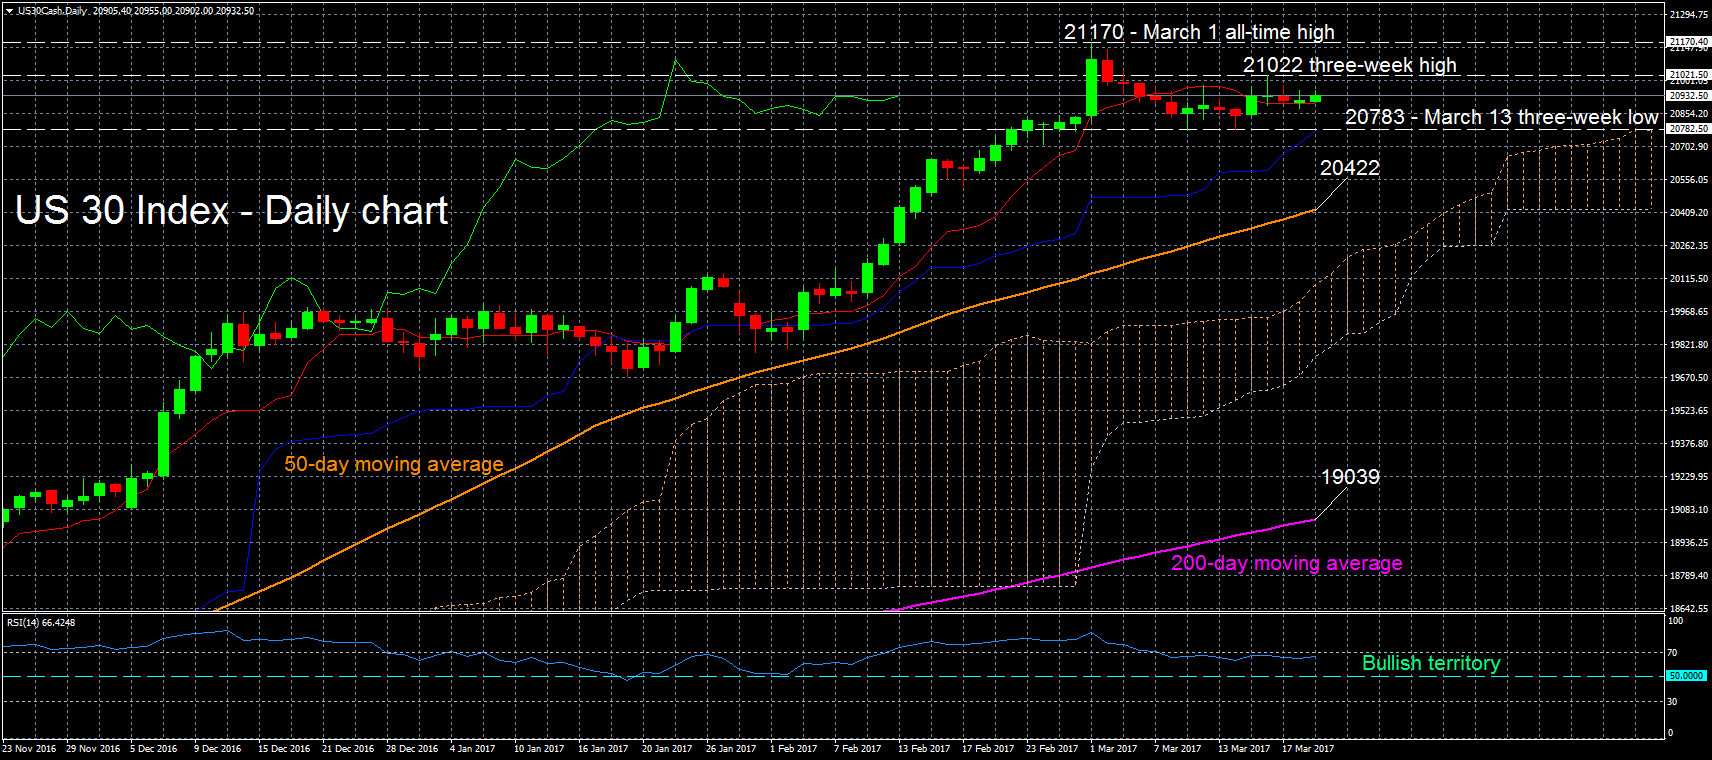Click the 19039 value label
The width and height of the screenshot is (1712, 760).
coord(1350,477)
